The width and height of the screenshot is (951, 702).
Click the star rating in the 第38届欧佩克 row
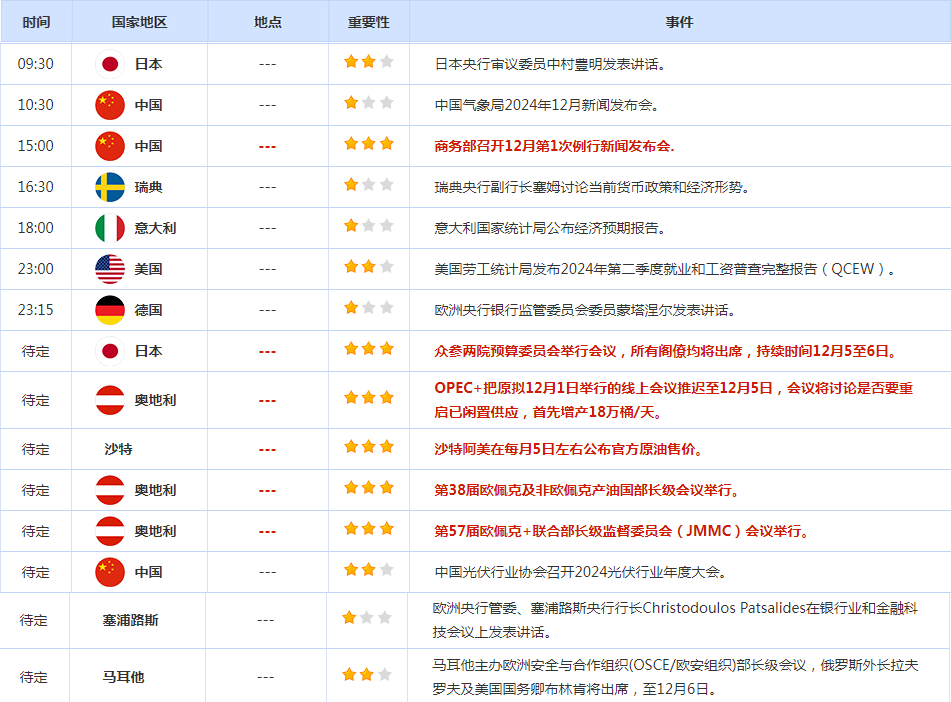369,488
